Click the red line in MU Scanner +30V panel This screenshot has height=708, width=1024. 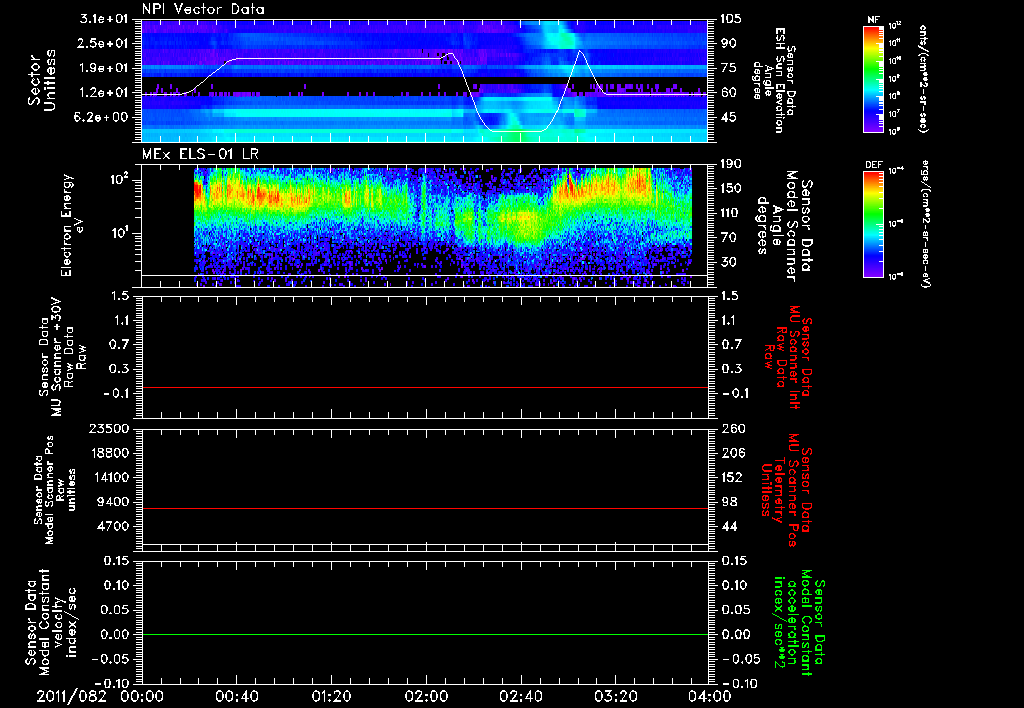coord(424,387)
